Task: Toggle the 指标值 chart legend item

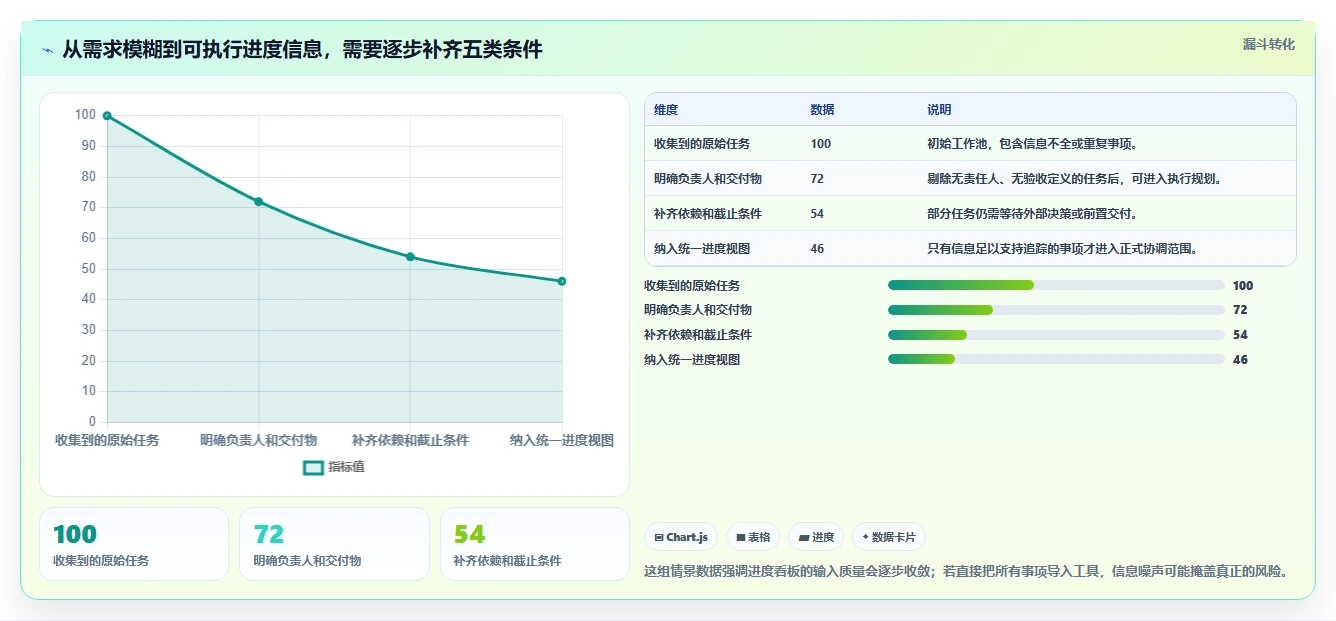Action: tap(334, 467)
